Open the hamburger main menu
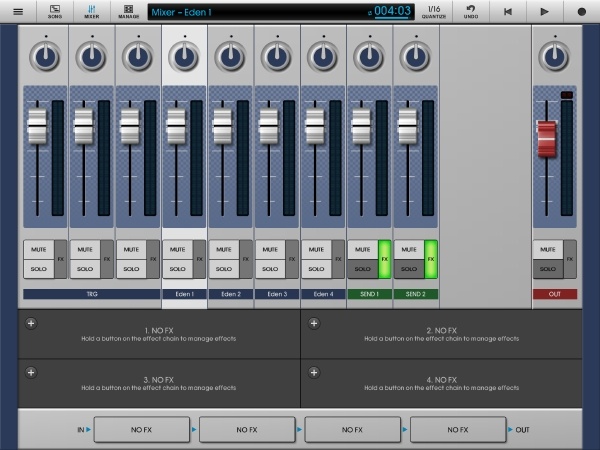The height and width of the screenshot is (450, 600). tap(17, 11)
